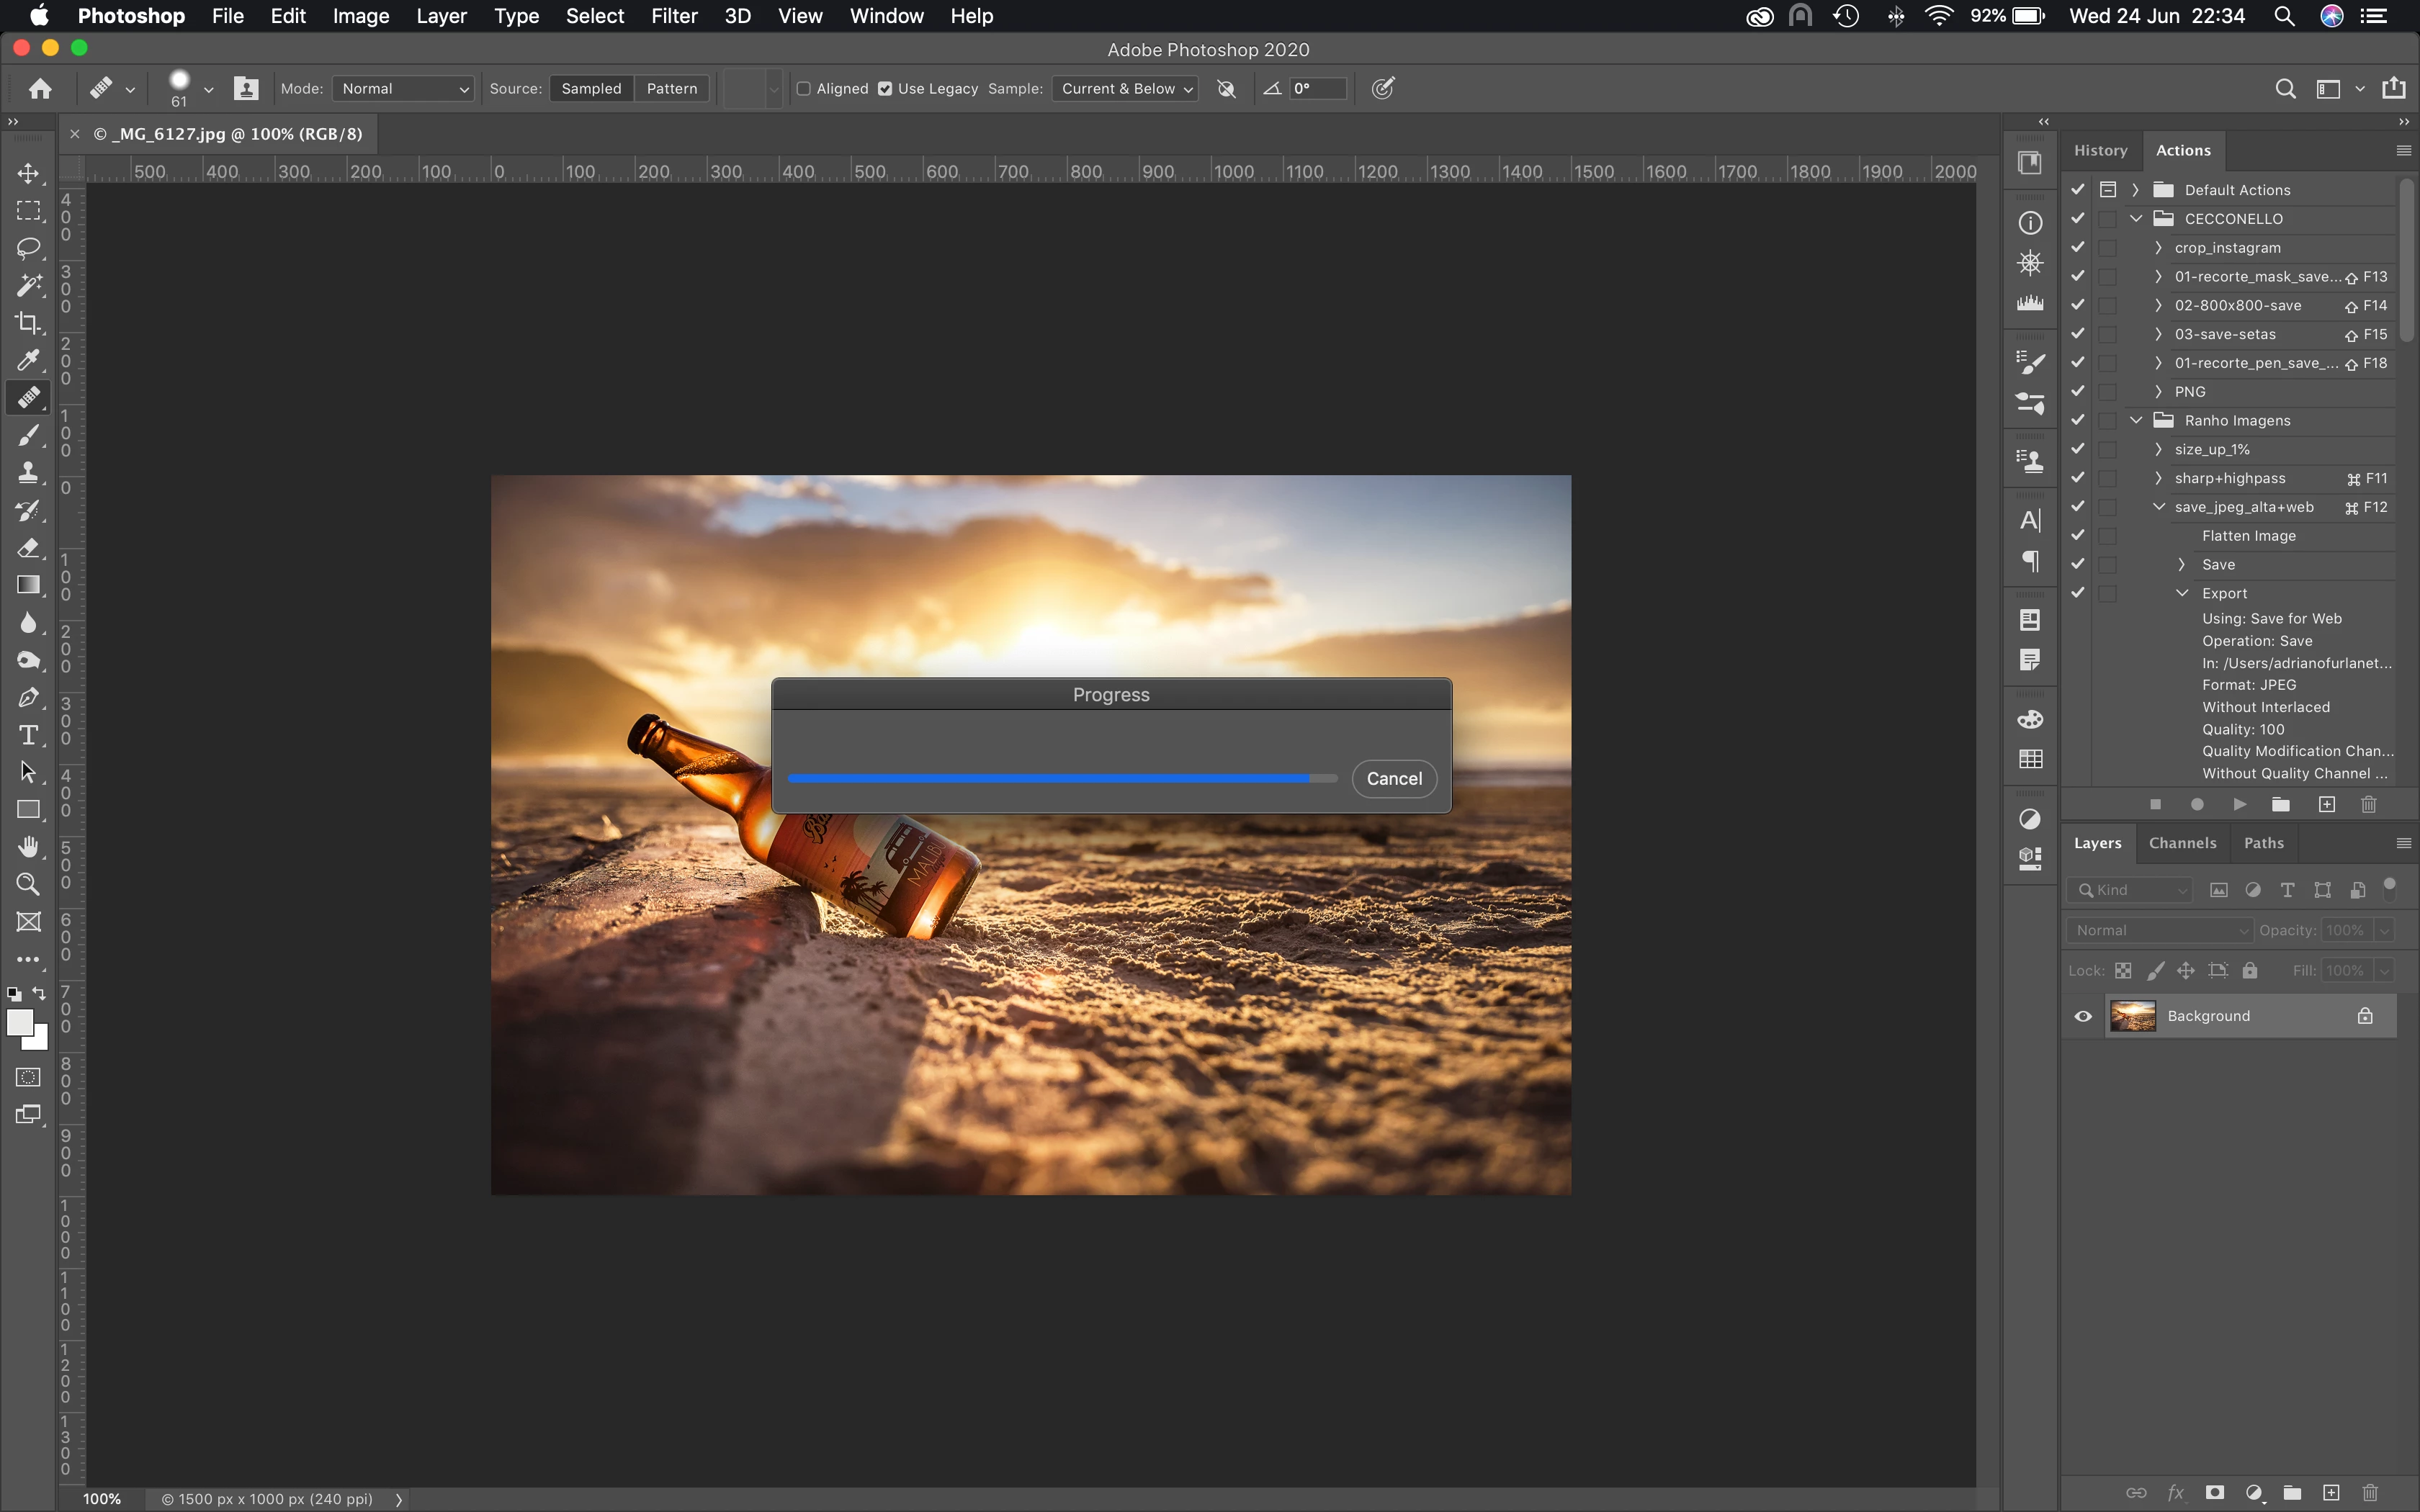
Task: Select the Eyedropper tool
Action: coord(28,360)
